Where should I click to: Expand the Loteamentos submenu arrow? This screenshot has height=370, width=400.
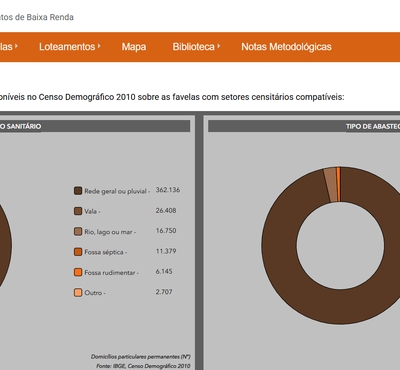99,46
